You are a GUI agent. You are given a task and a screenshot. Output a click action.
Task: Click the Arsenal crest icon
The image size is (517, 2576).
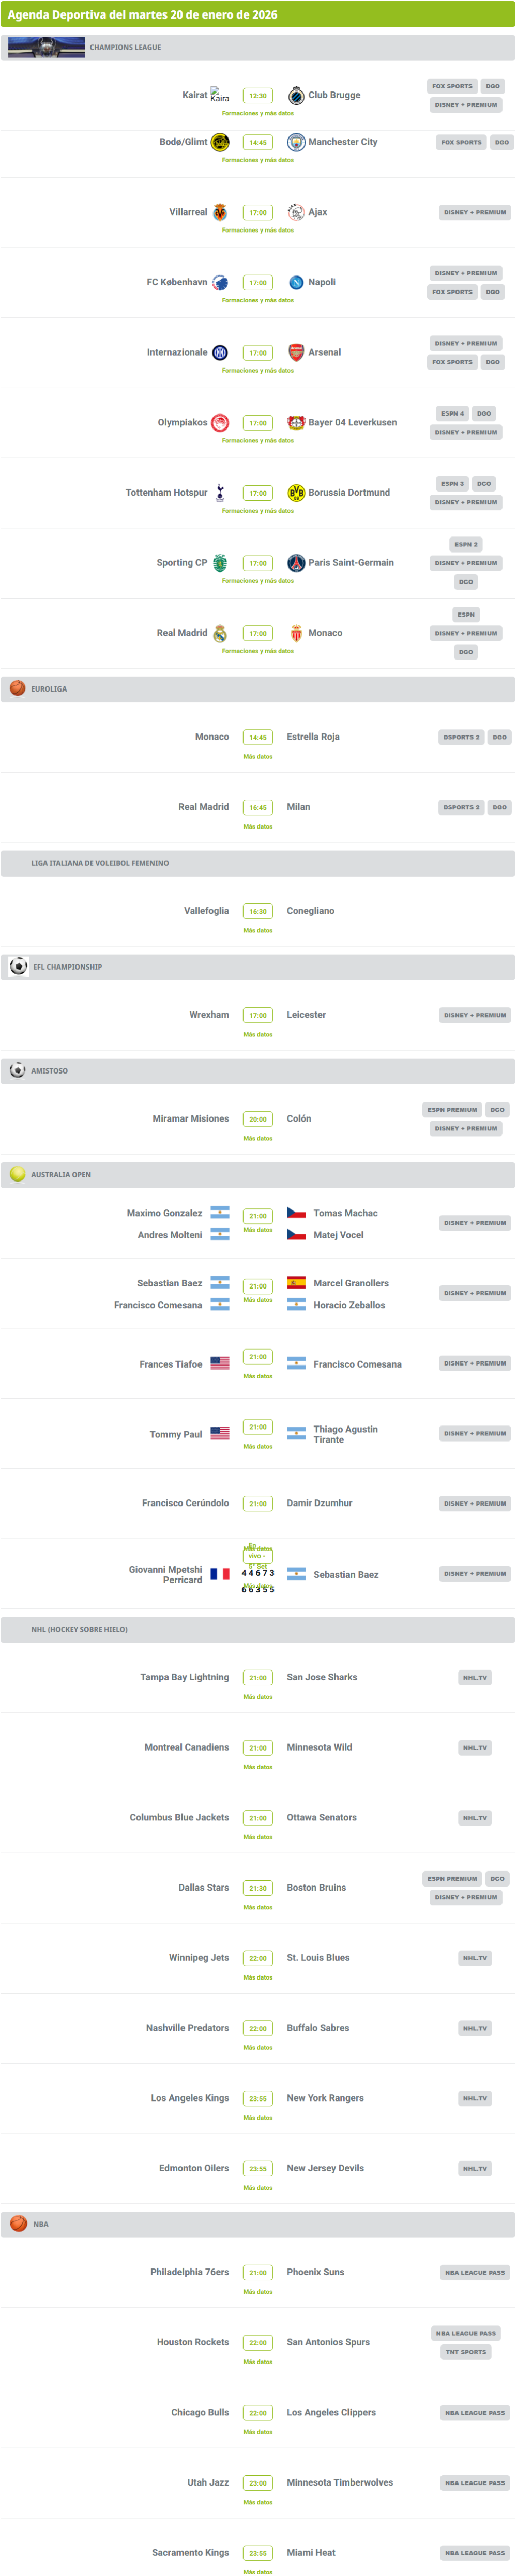coord(296,353)
